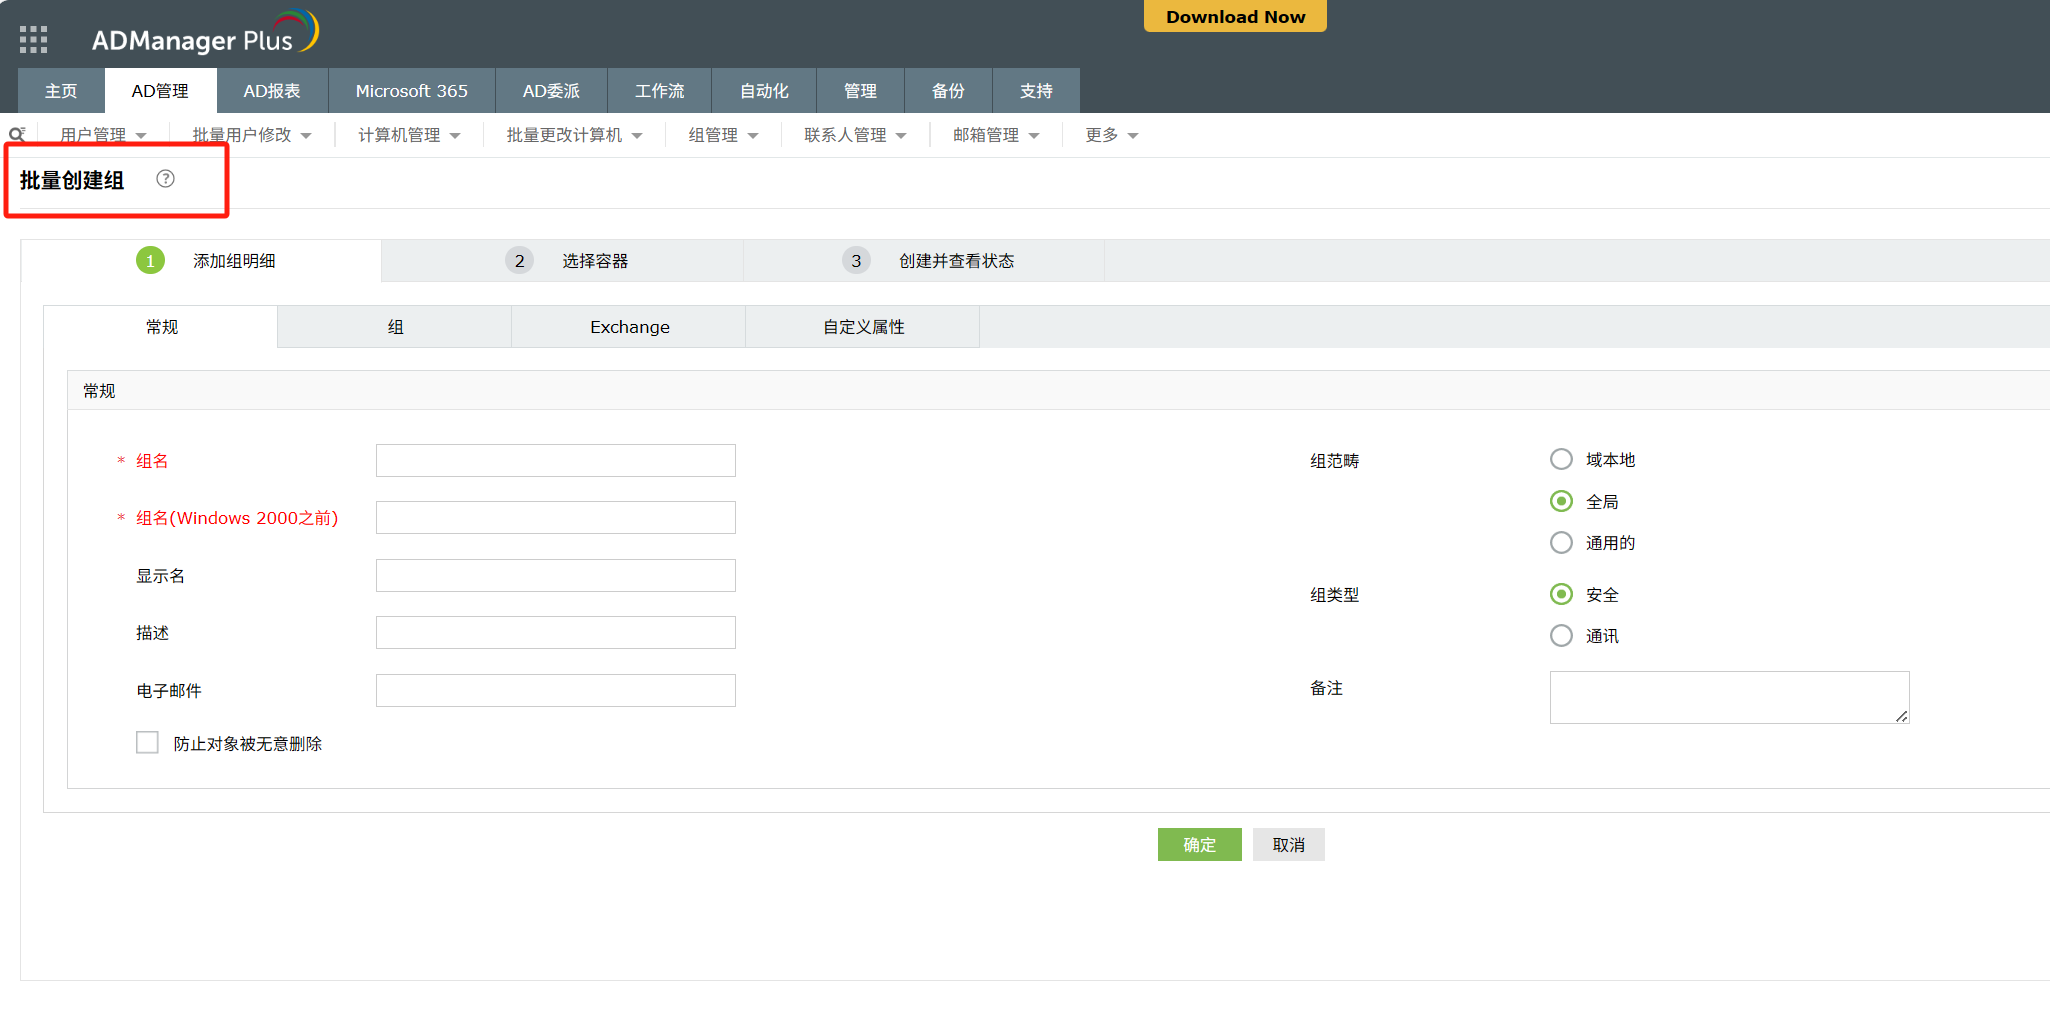The image size is (2050, 1018).
Task: Click the 备注 text area
Action: coord(1728,697)
